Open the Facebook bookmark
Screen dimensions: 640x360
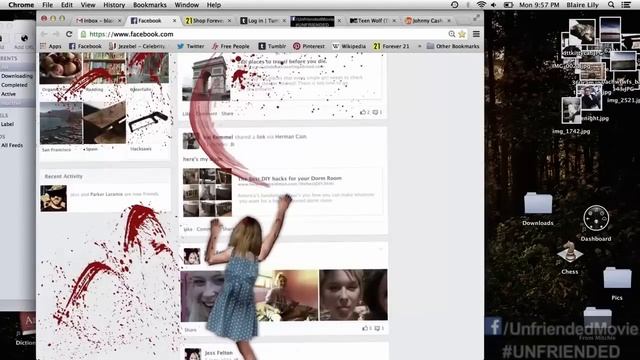(85, 46)
